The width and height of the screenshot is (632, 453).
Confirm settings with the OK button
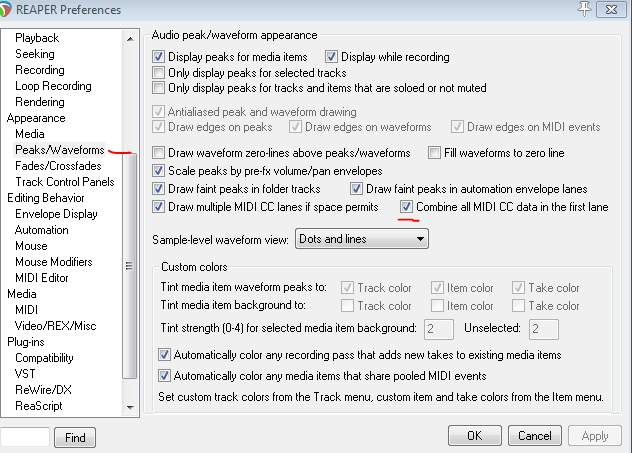(x=475, y=436)
